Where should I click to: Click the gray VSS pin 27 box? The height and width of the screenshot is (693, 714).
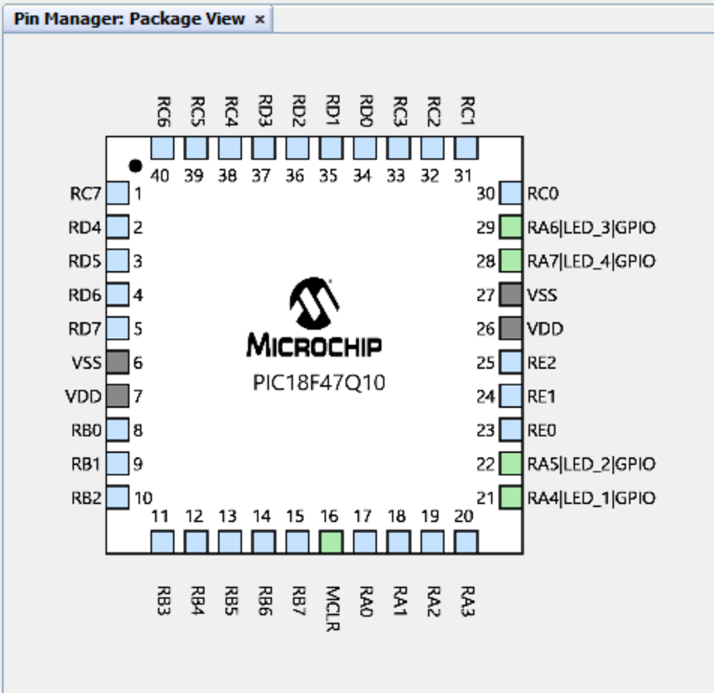click(x=511, y=295)
